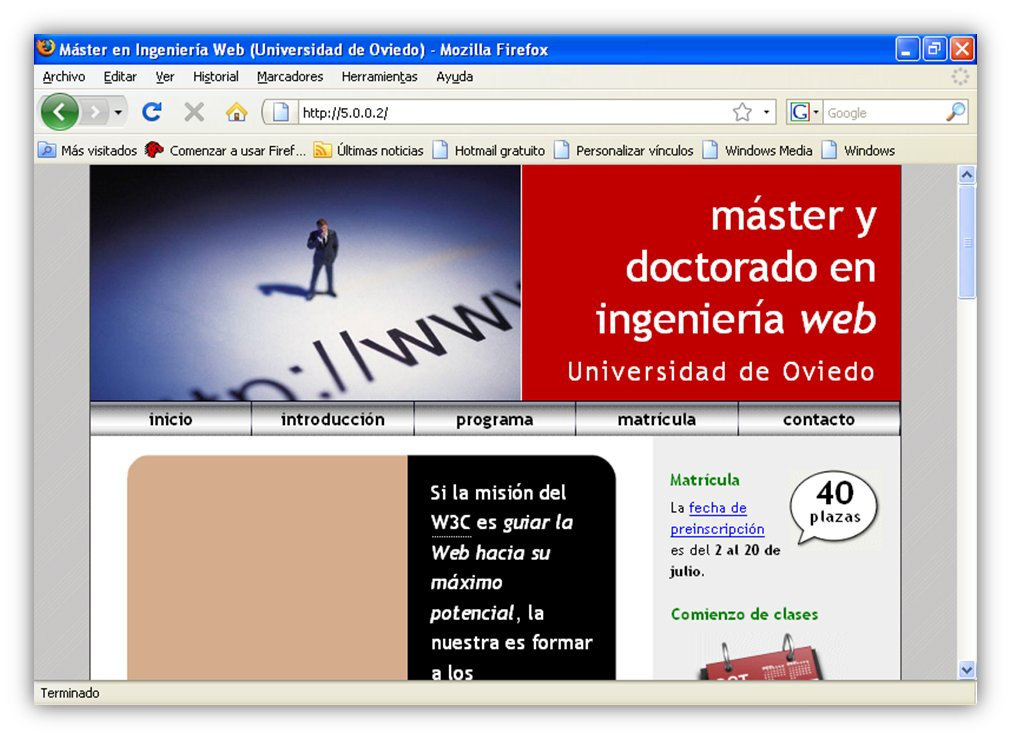Click the activity throbber icon
This screenshot has height=739, width=1011.
point(960,77)
